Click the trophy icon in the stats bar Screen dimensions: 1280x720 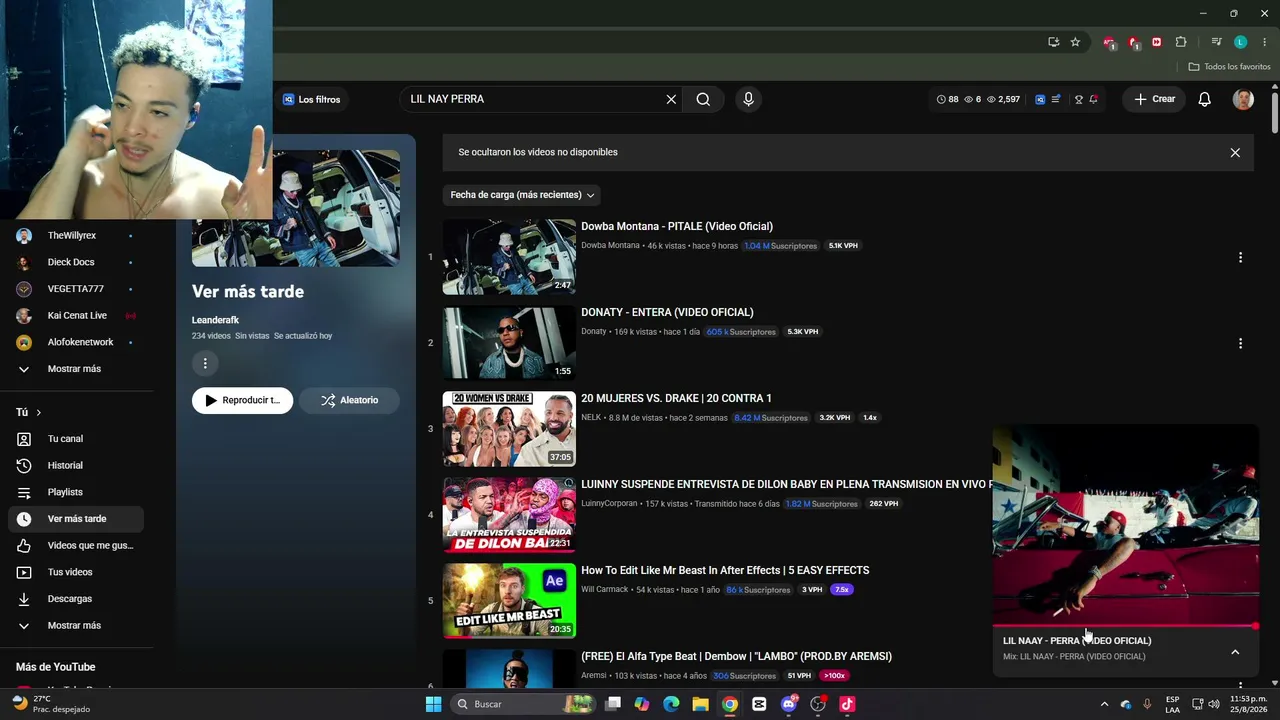point(1078,99)
